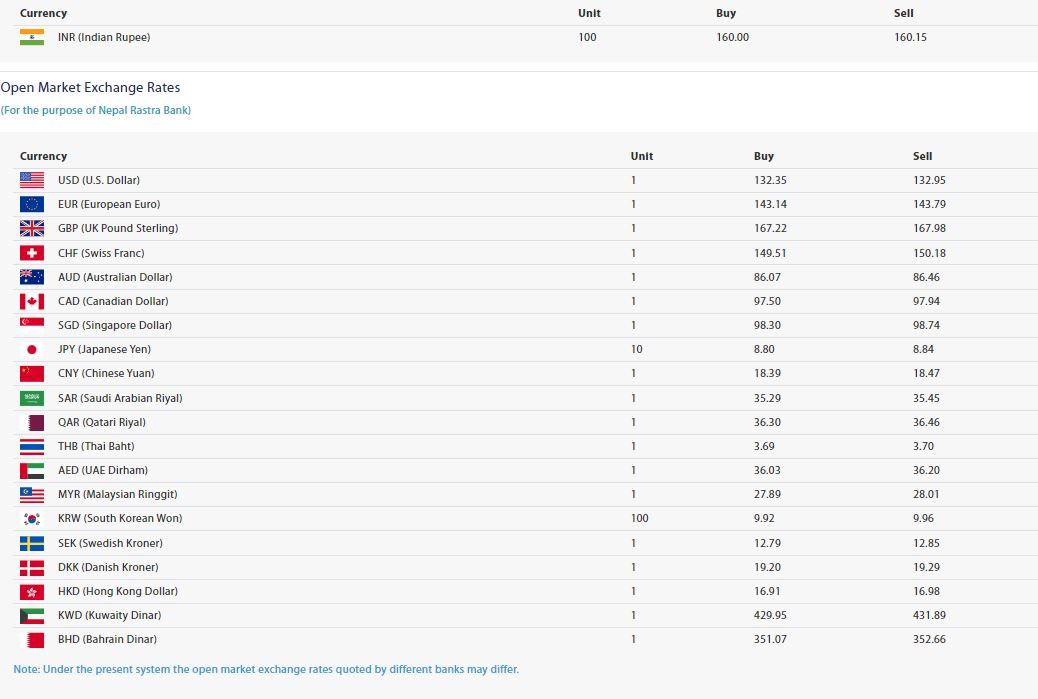
Task: Click 'JPY (Japanese Yen)' label
Action: coord(104,349)
